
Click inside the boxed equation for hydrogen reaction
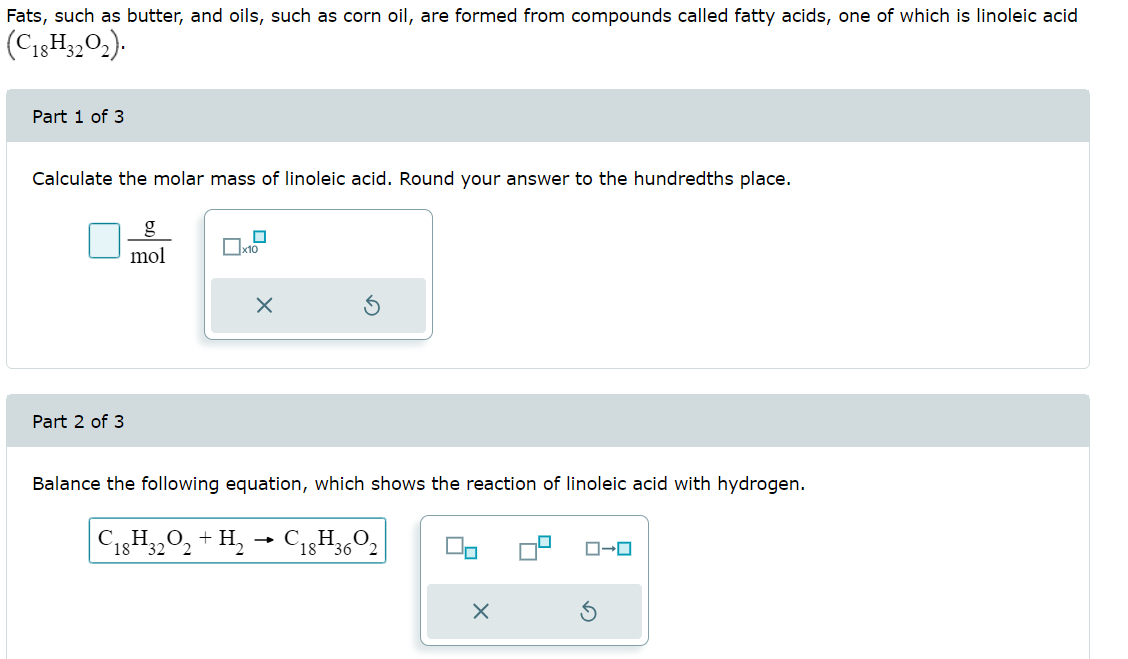[x=236, y=540]
